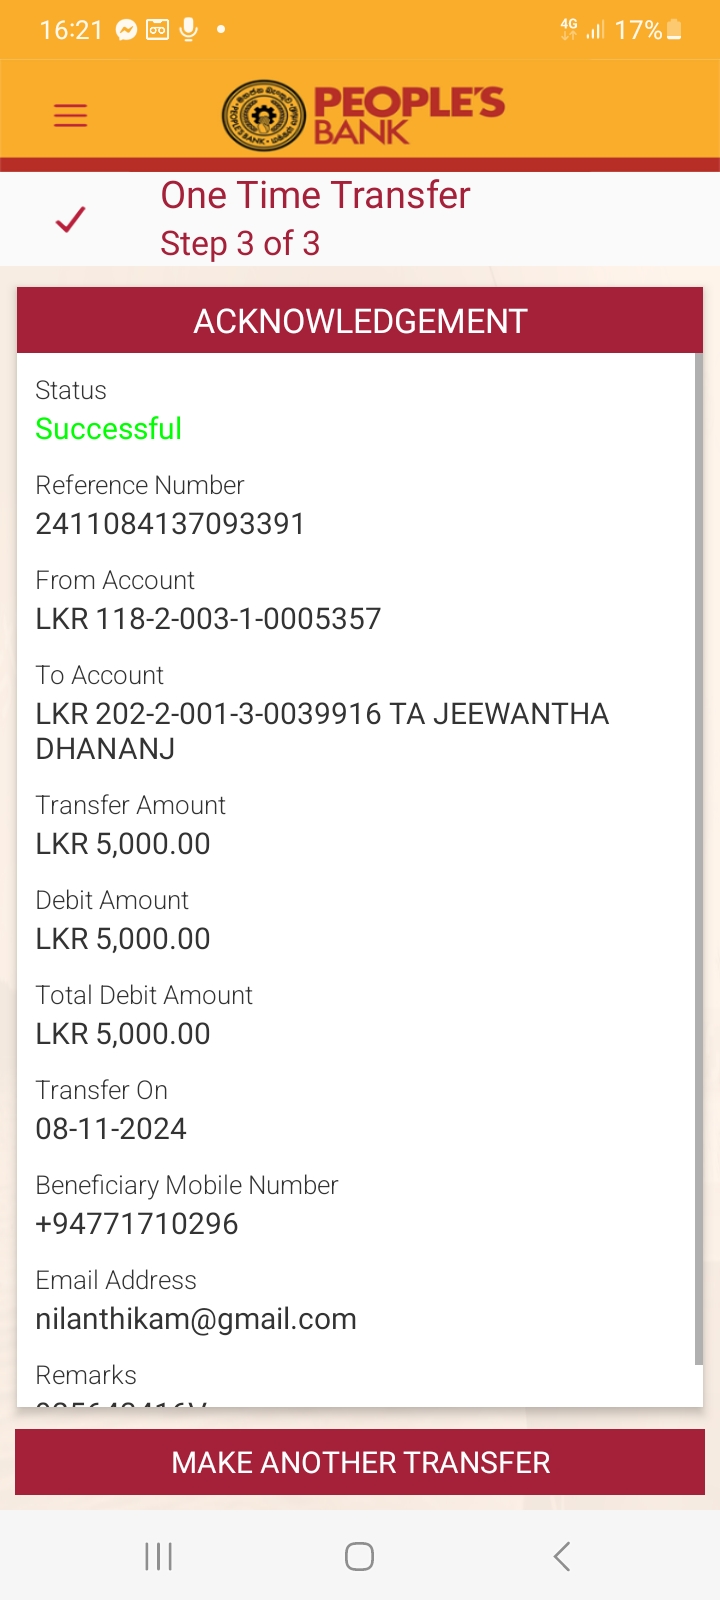The width and height of the screenshot is (720, 1600).
Task: Click Make Another Transfer button
Action: tap(360, 1462)
